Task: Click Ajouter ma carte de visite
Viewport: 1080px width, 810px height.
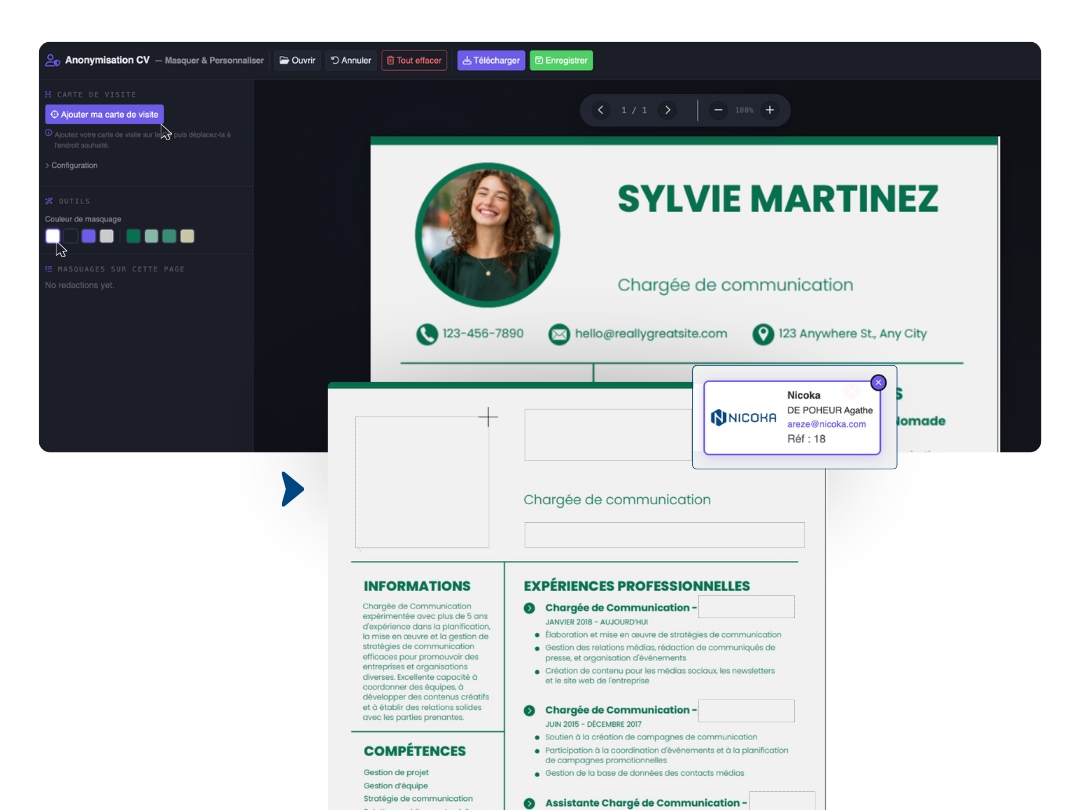Action: point(104,114)
